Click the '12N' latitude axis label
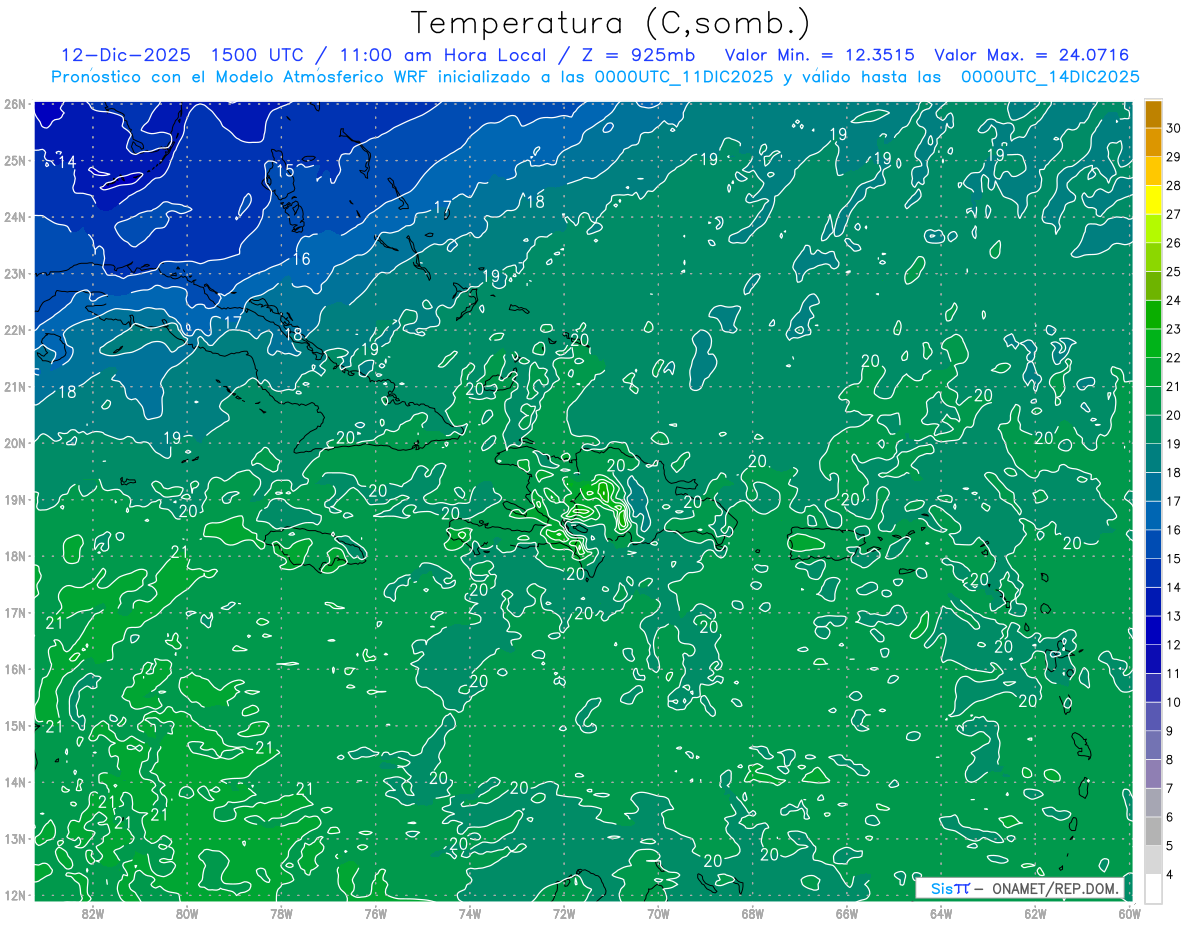The image size is (1200, 927). point(14,895)
